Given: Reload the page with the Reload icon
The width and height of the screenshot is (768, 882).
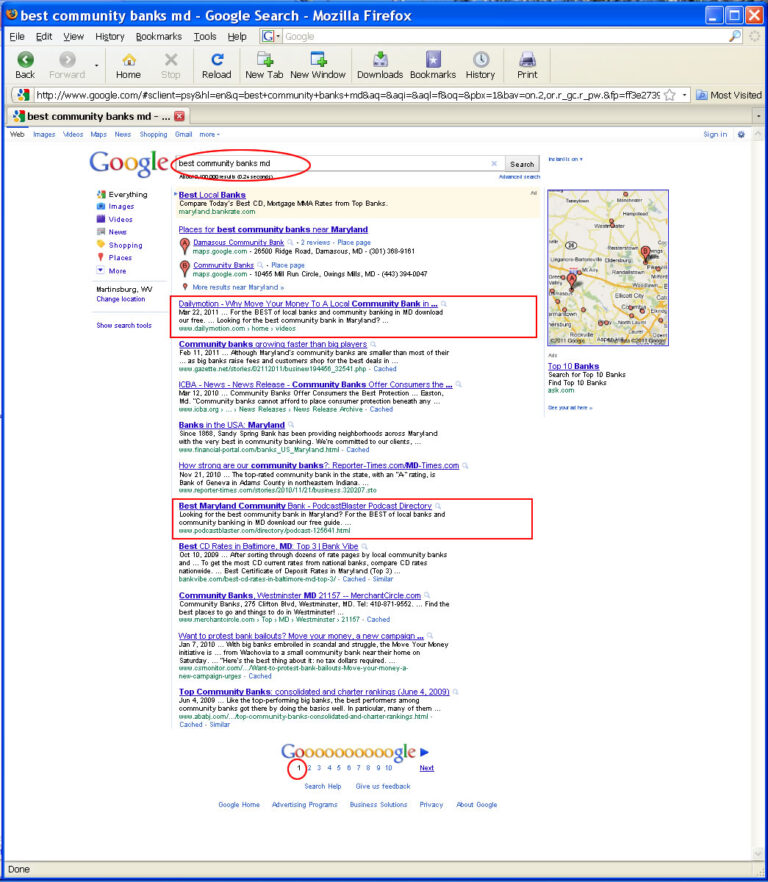Looking at the screenshot, I should 217,60.
